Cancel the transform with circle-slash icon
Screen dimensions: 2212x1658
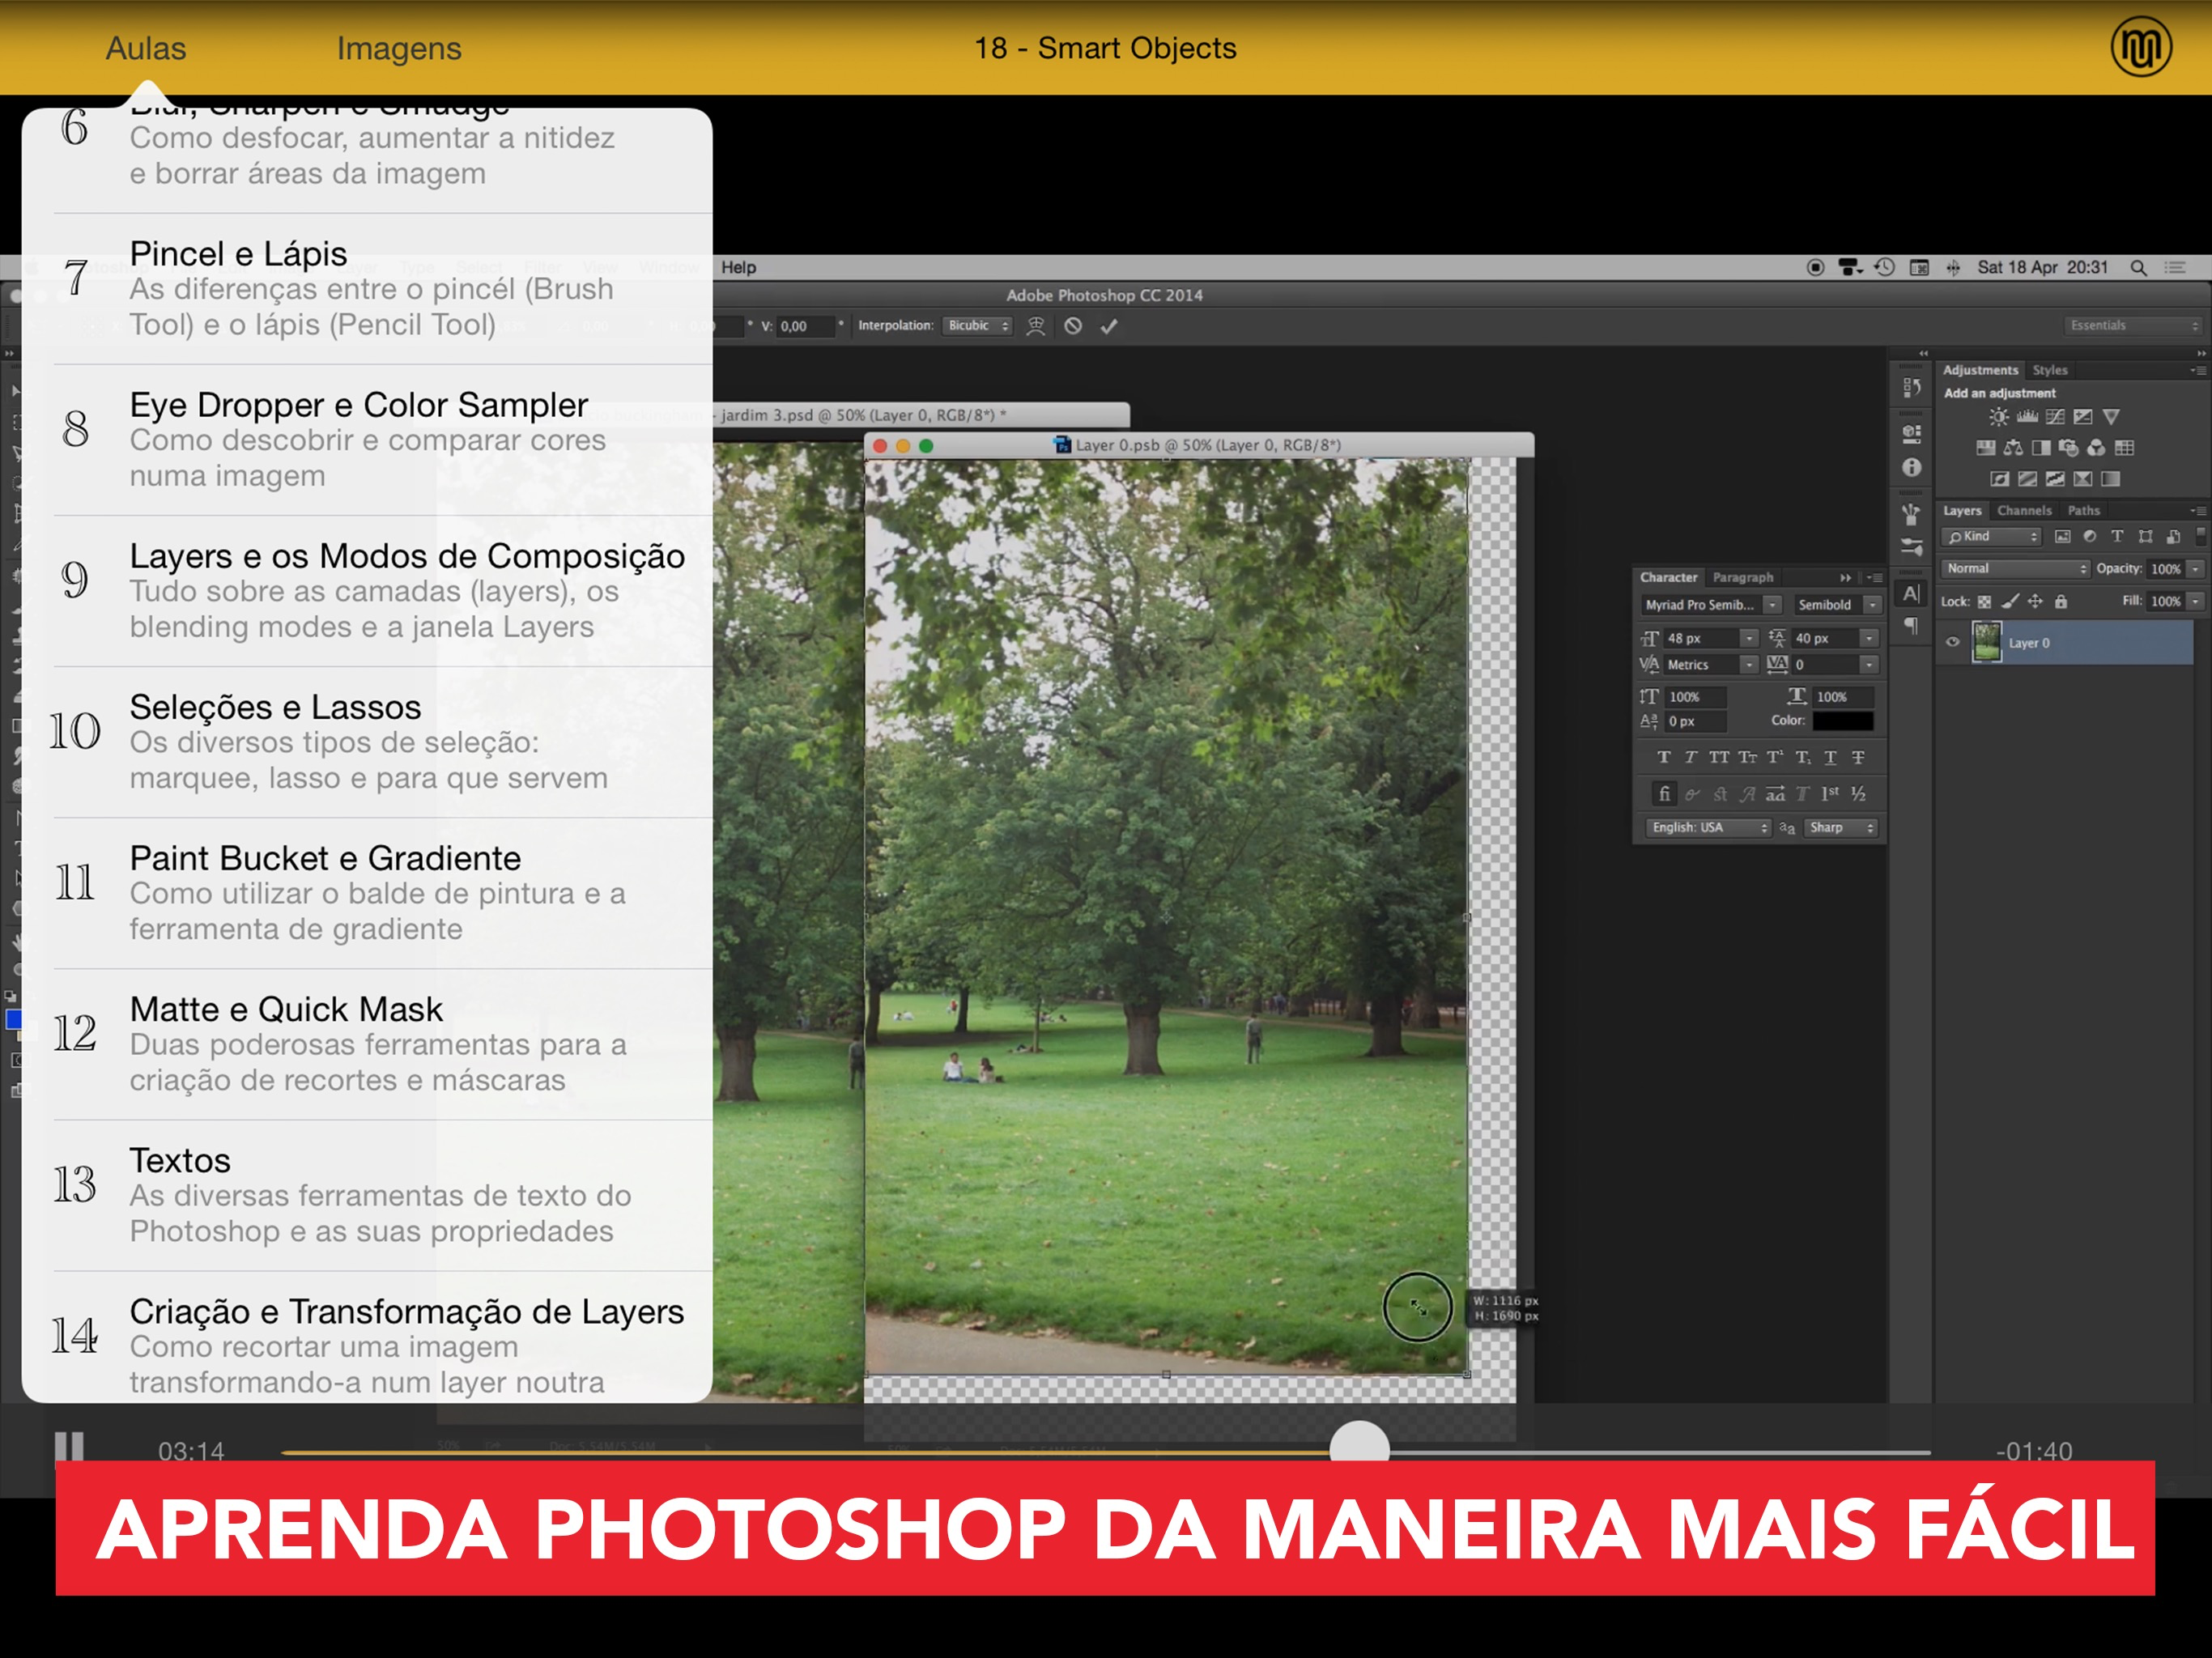click(x=1073, y=326)
